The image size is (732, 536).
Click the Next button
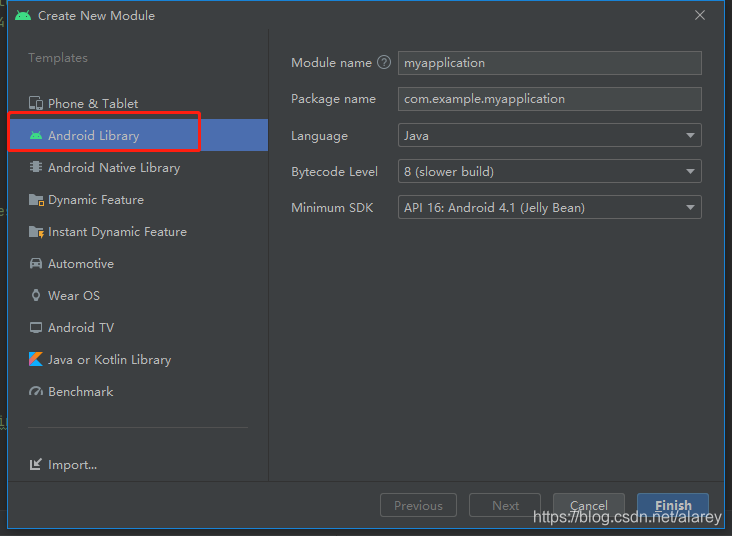pyautogui.click(x=505, y=505)
